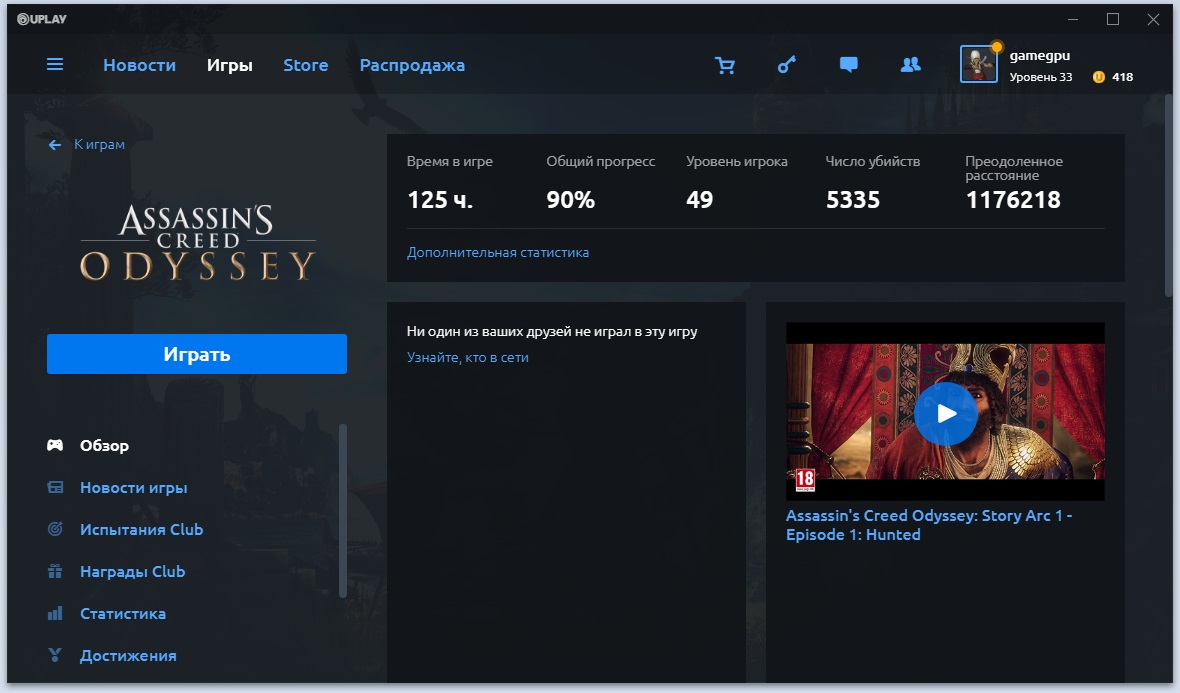
Task: Click the distance value 1176218
Action: 1013,200
